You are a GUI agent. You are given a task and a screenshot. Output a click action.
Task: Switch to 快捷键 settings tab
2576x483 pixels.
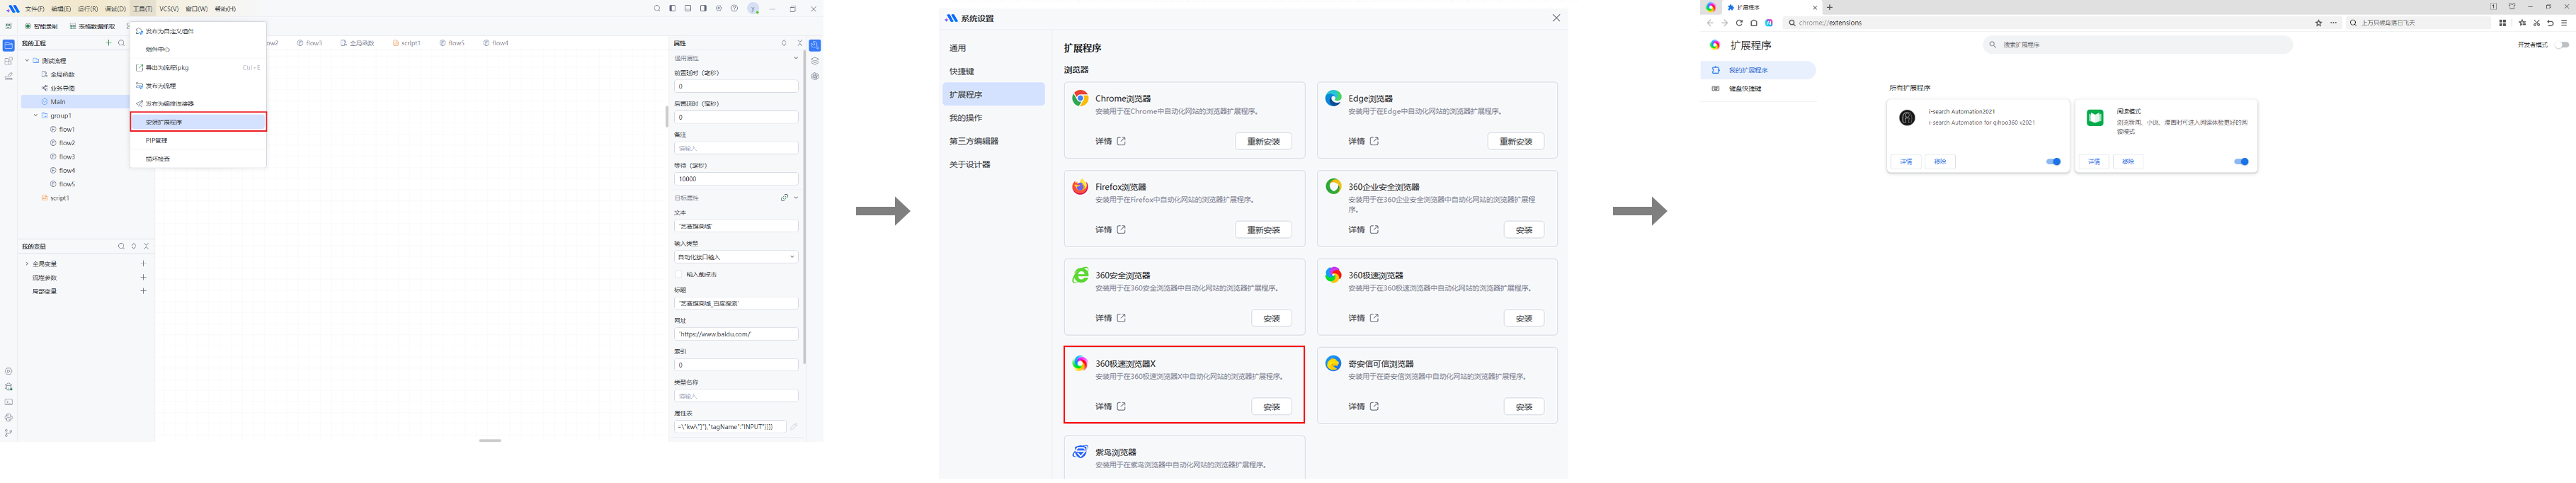tap(962, 72)
